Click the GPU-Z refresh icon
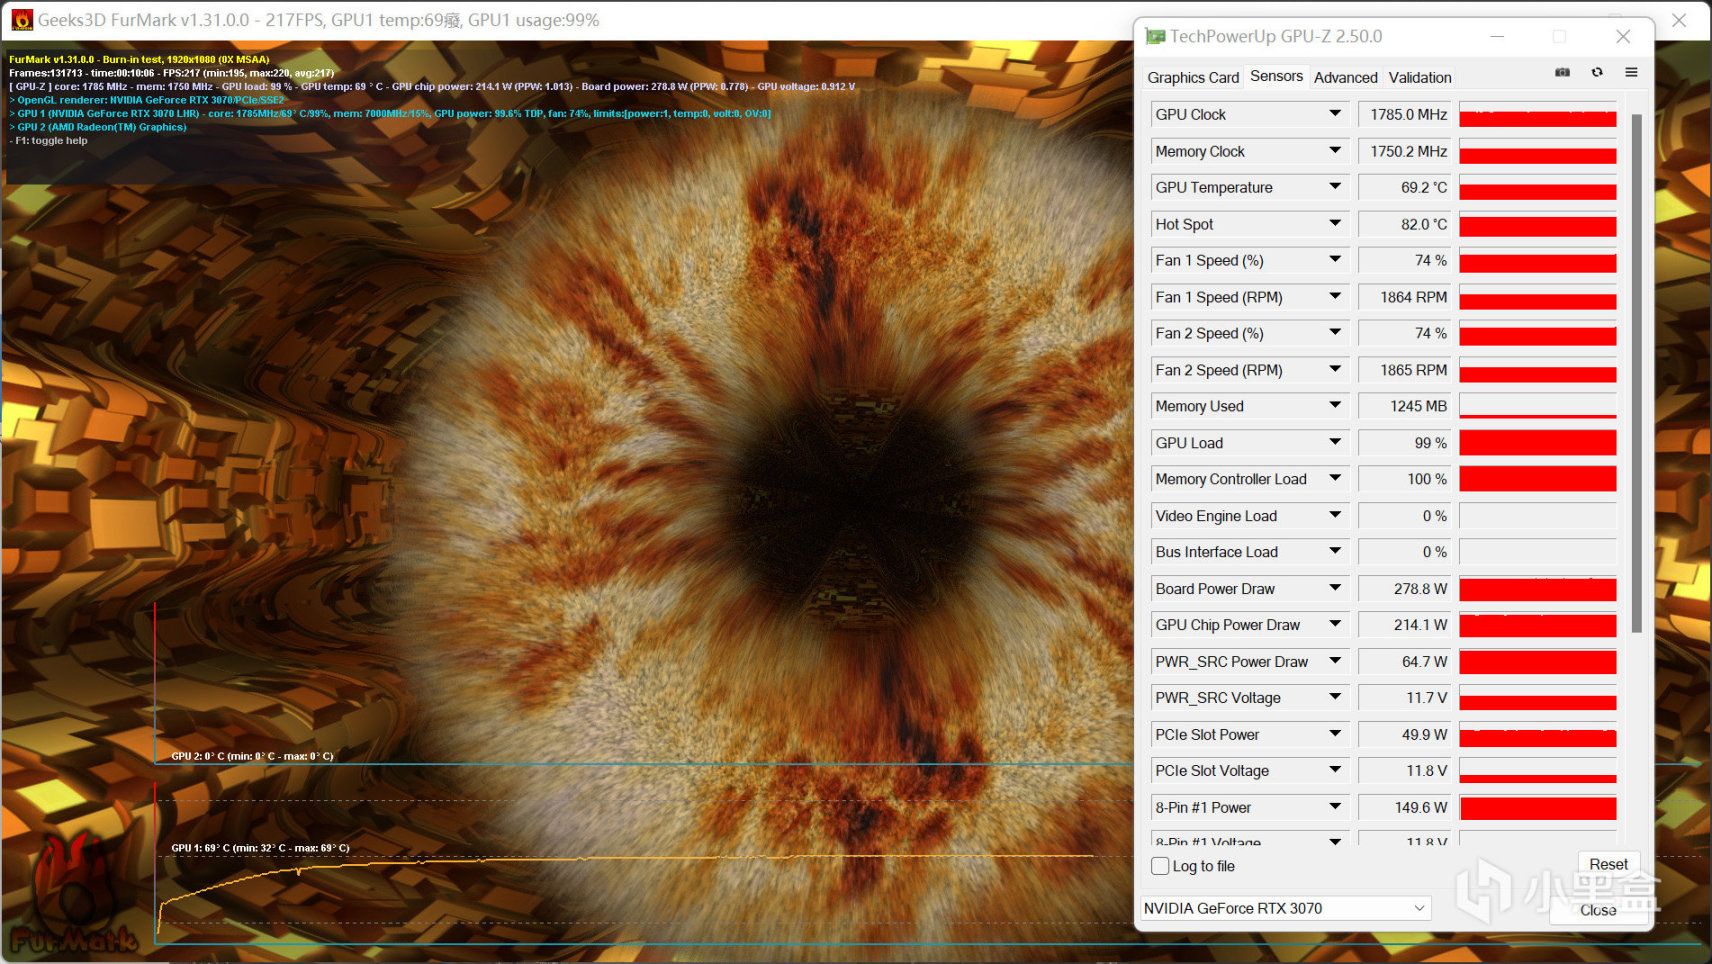 point(1597,72)
